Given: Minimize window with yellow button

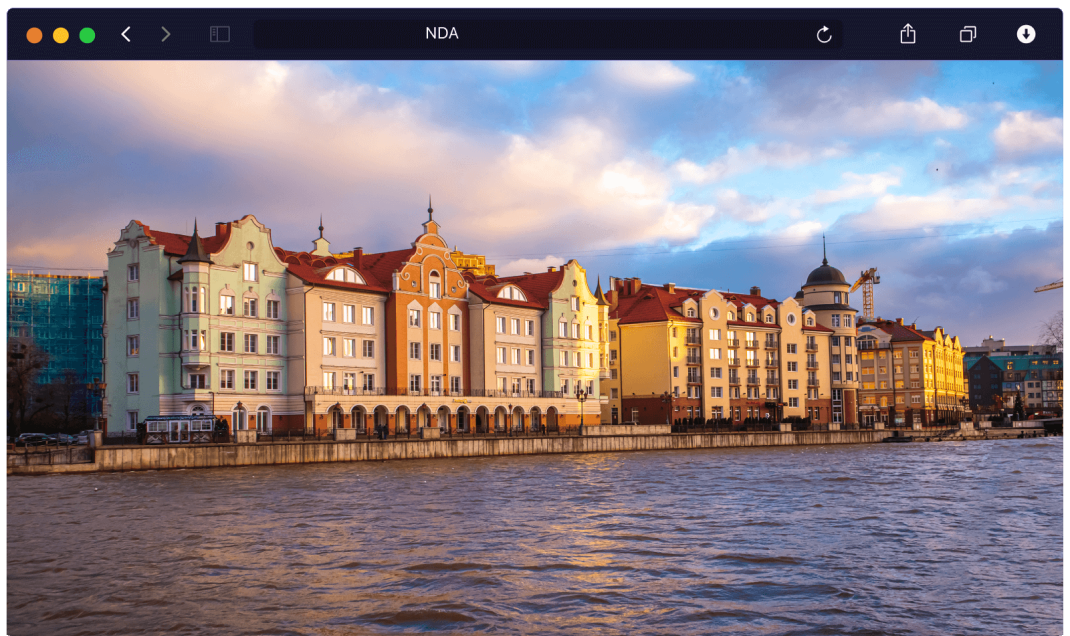Looking at the screenshot, I should (x=61, y=35).
